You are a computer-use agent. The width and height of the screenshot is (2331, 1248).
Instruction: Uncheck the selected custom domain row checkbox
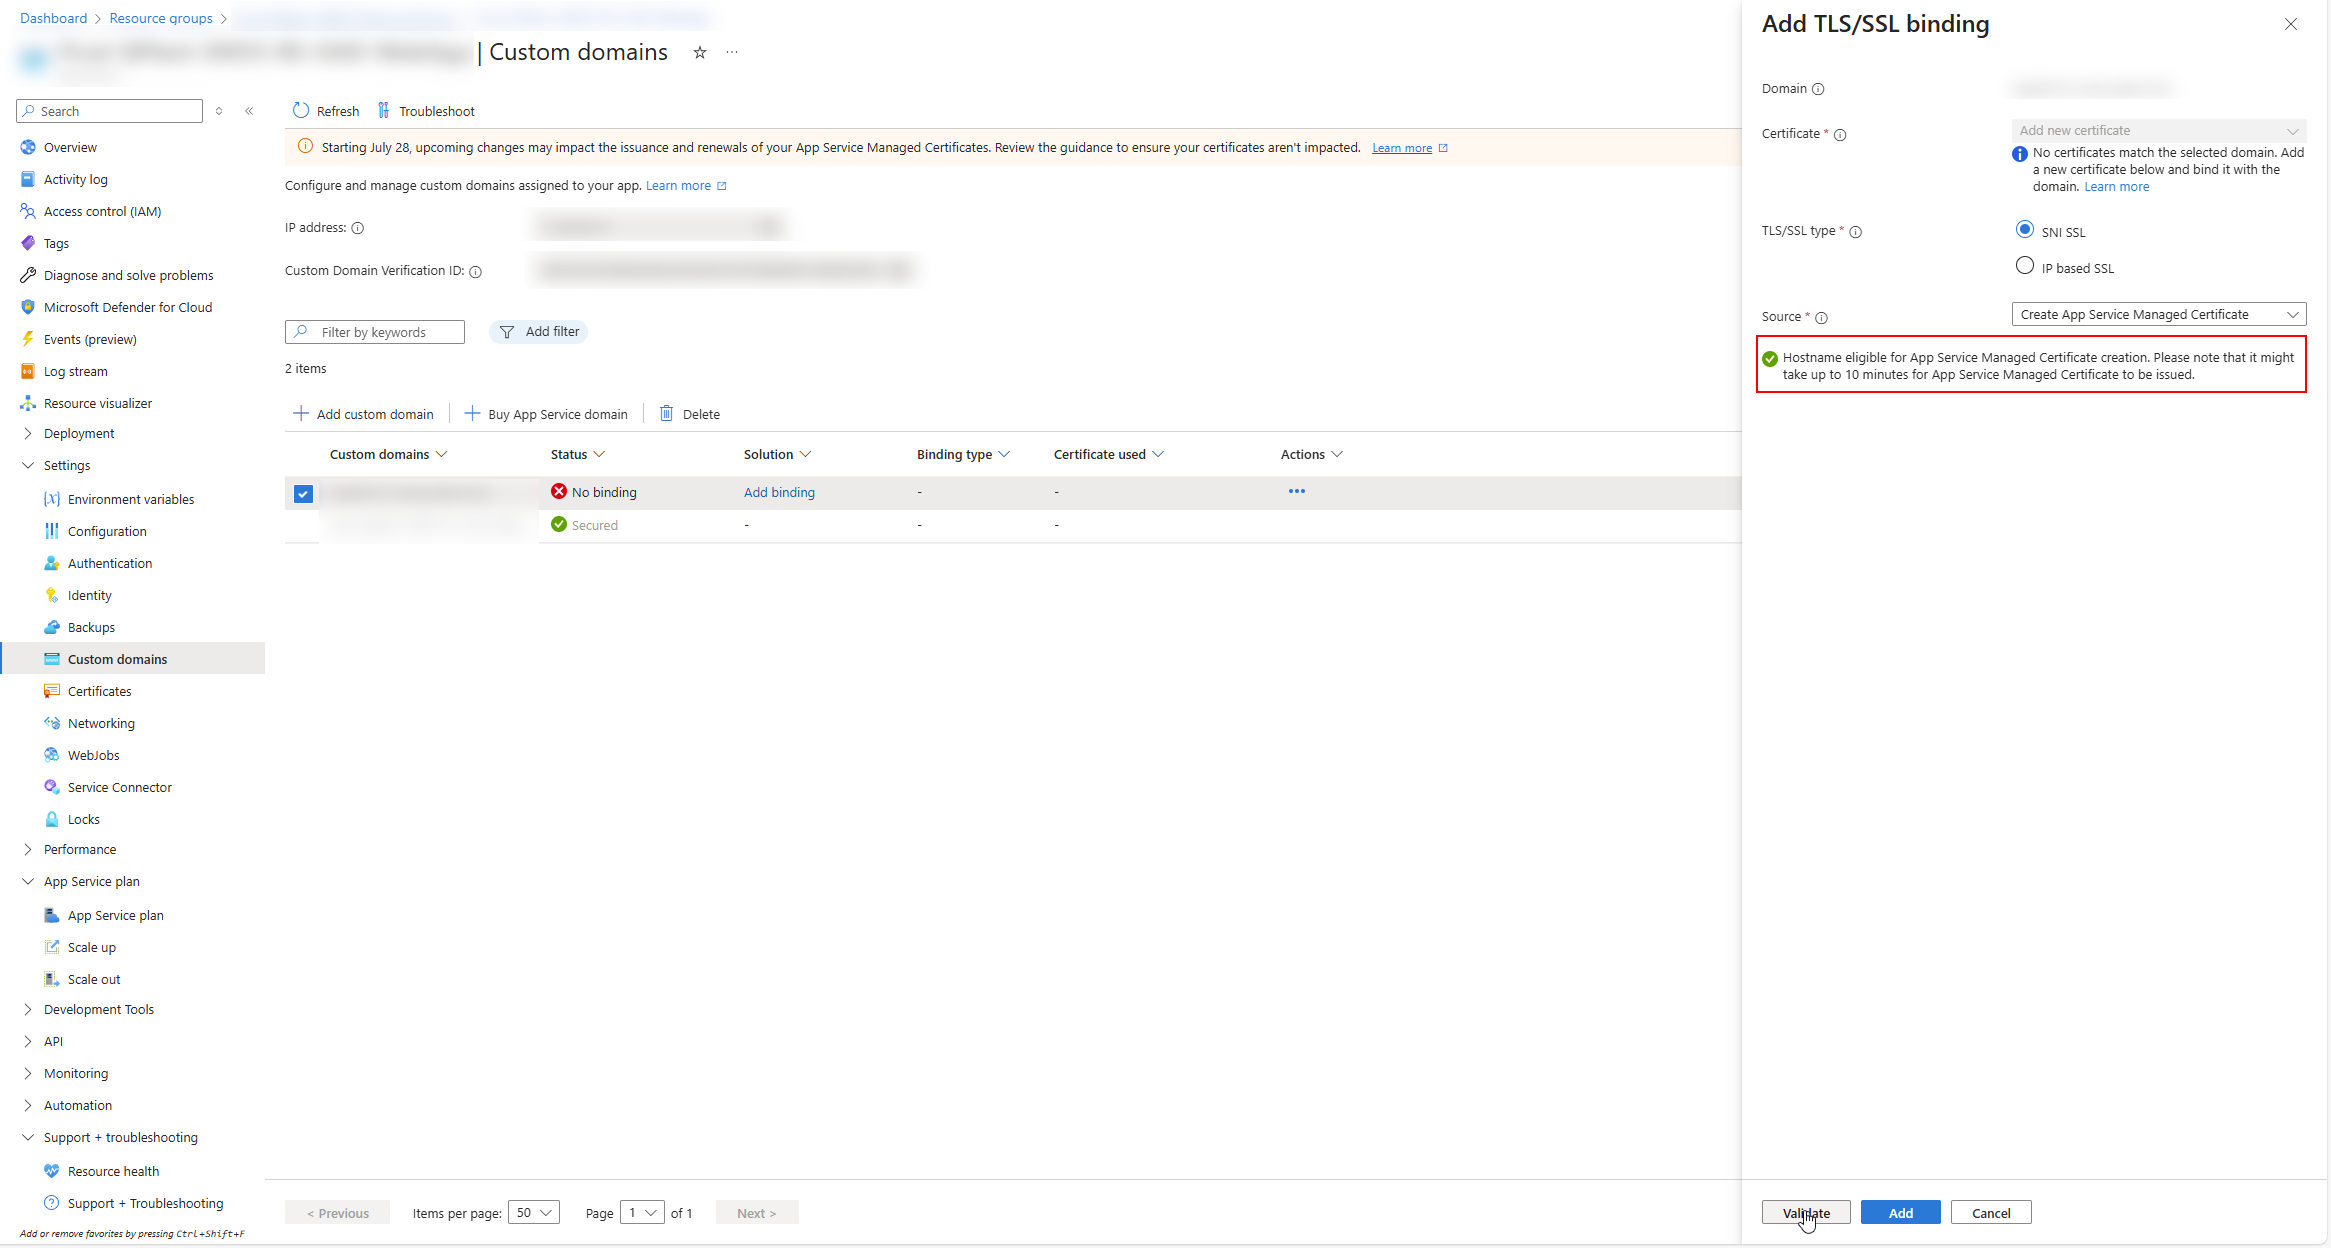(303, 493)
